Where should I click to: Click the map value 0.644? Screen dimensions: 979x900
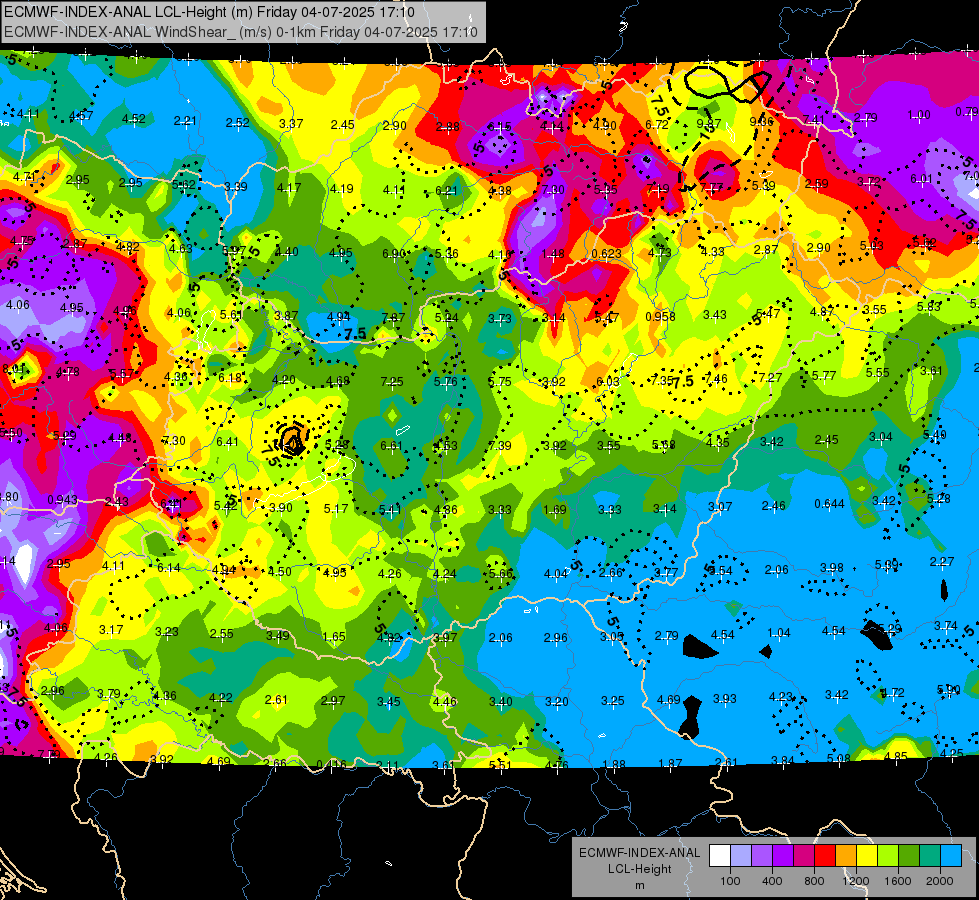point(829,504)
